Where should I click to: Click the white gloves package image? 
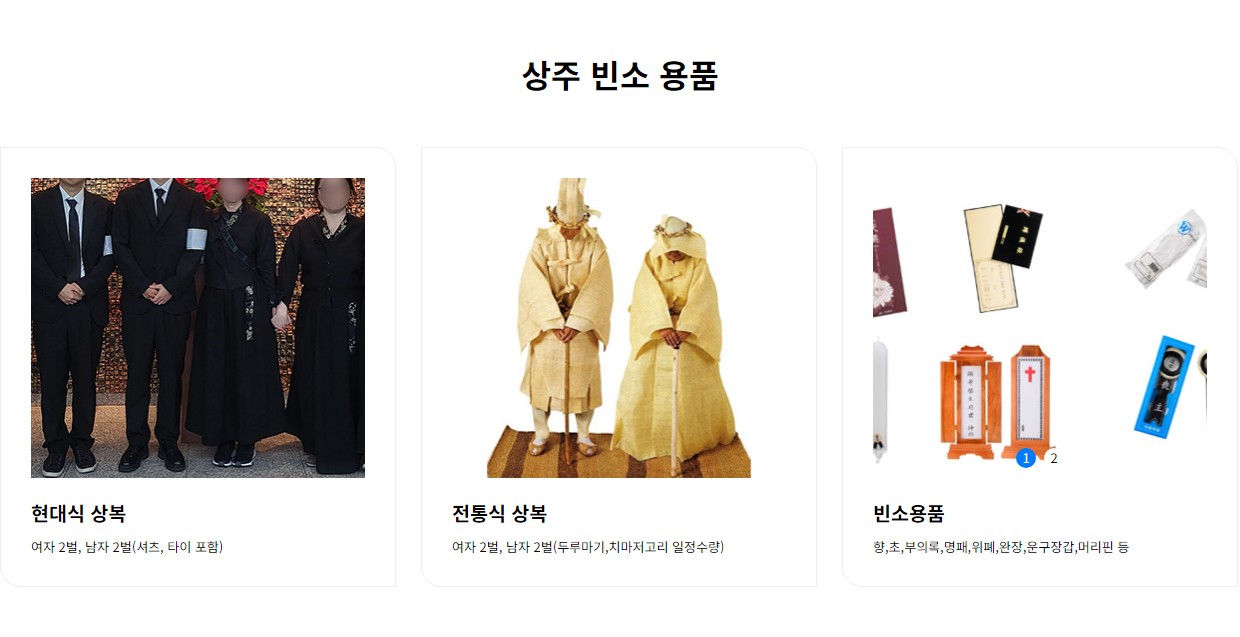coord(1167,250)
